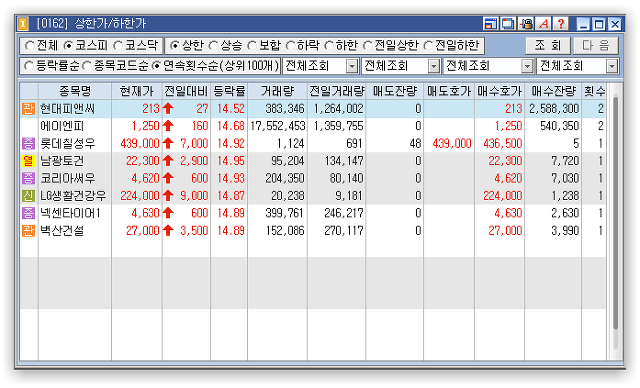Sort by 등락률순 radio option
This screenshot has height=388, width=640.
tap(28, 66)
